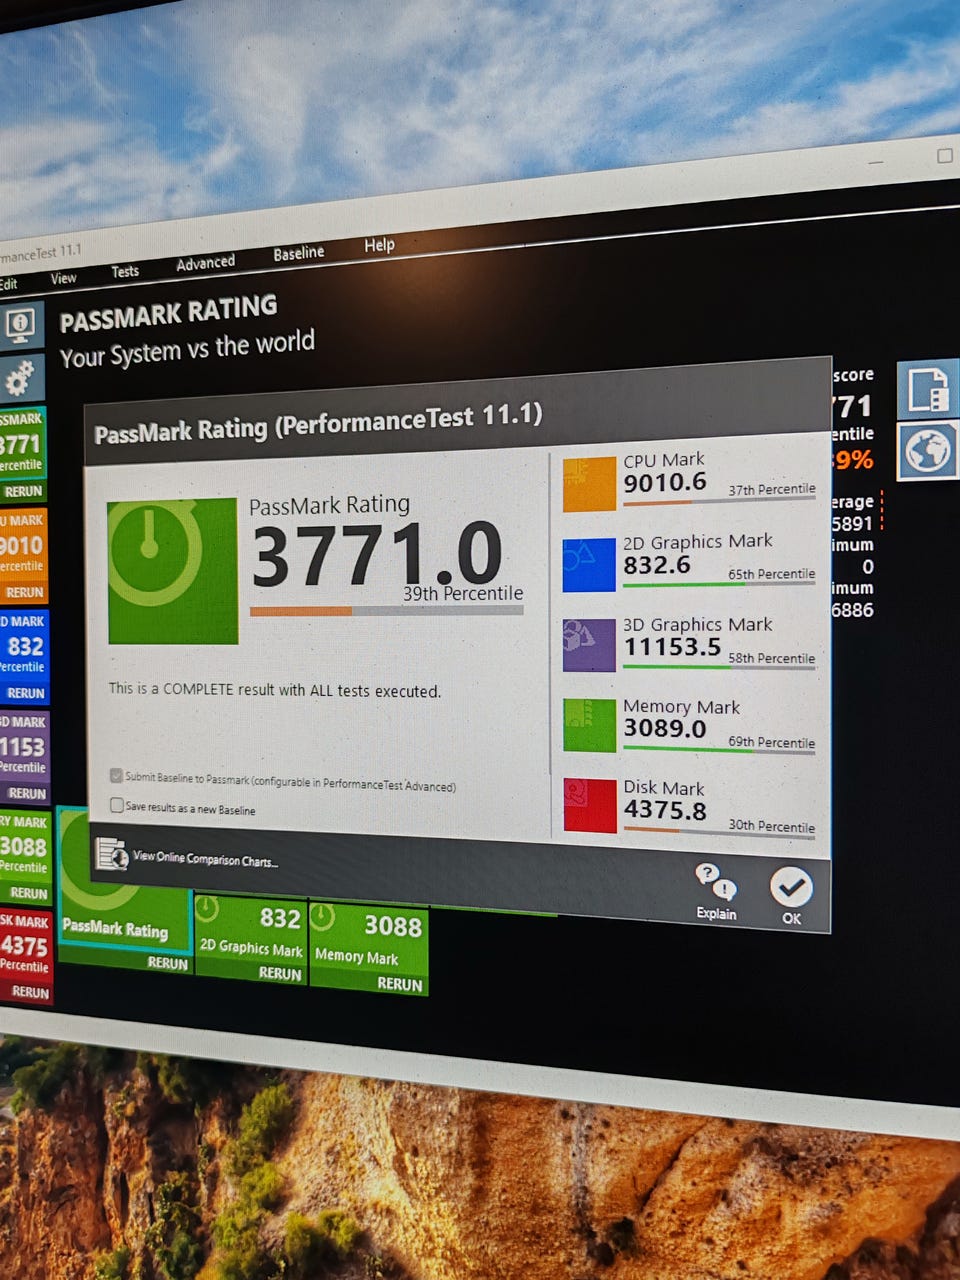The height and width of the screenshot is (1280, 960).
Task: Click the 2D Graphics Mark 832.6 value
Action: [657, 565]
